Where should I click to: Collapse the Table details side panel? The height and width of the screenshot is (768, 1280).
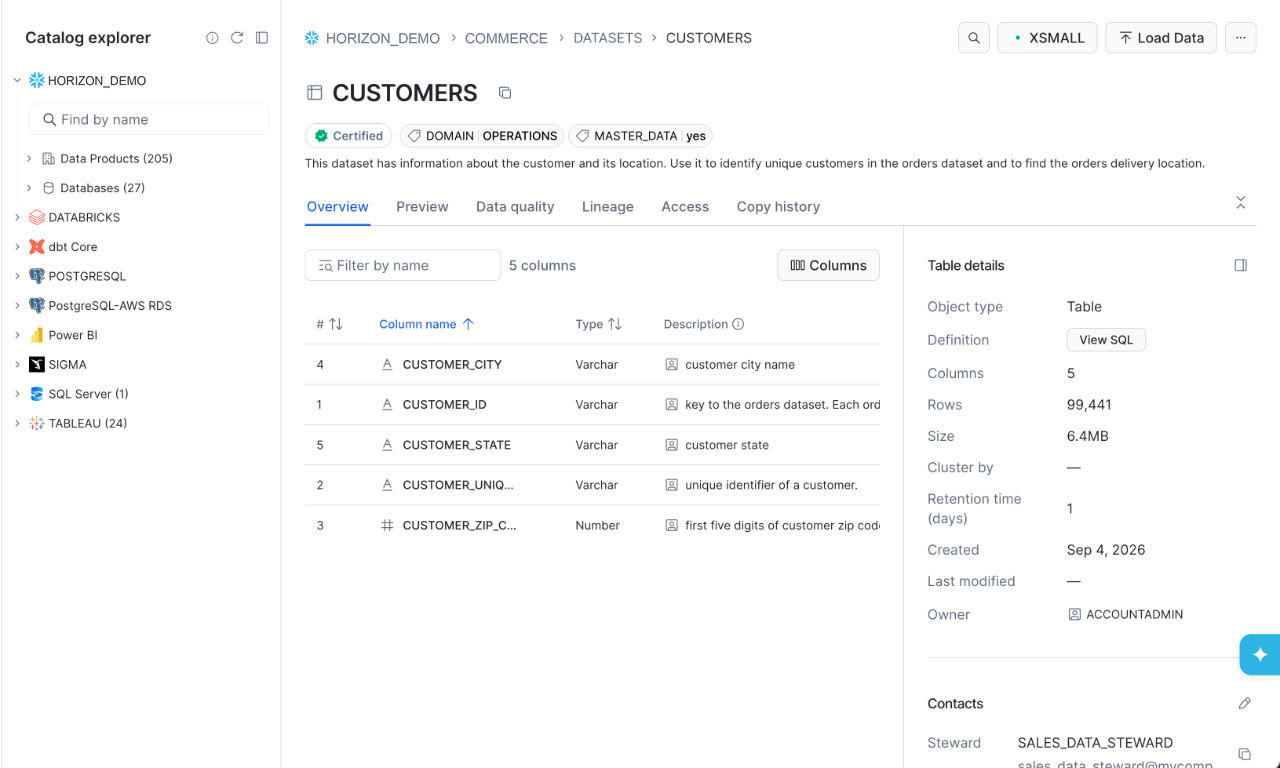point(1241,266)
